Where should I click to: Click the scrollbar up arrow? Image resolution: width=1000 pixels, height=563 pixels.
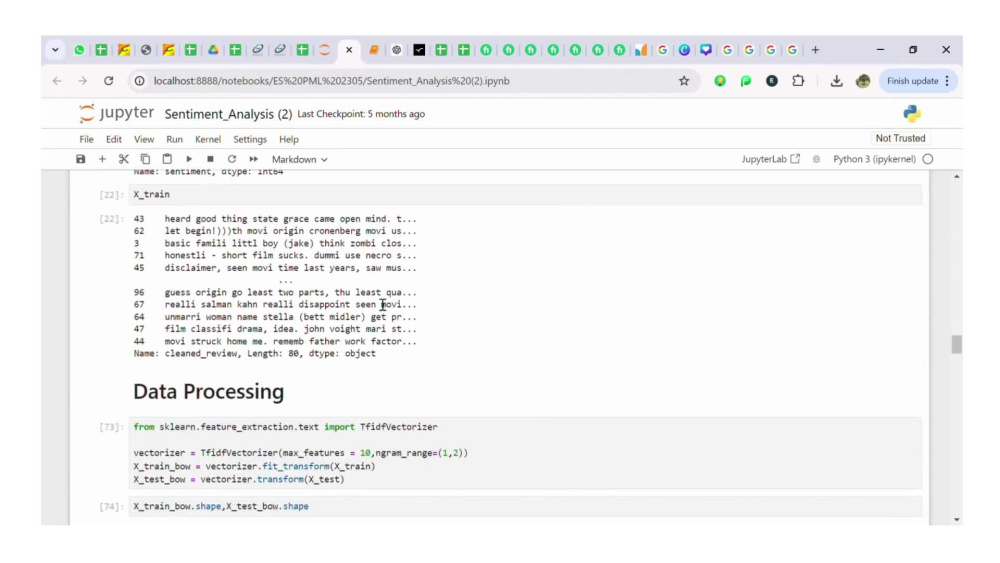click(957, 176)
